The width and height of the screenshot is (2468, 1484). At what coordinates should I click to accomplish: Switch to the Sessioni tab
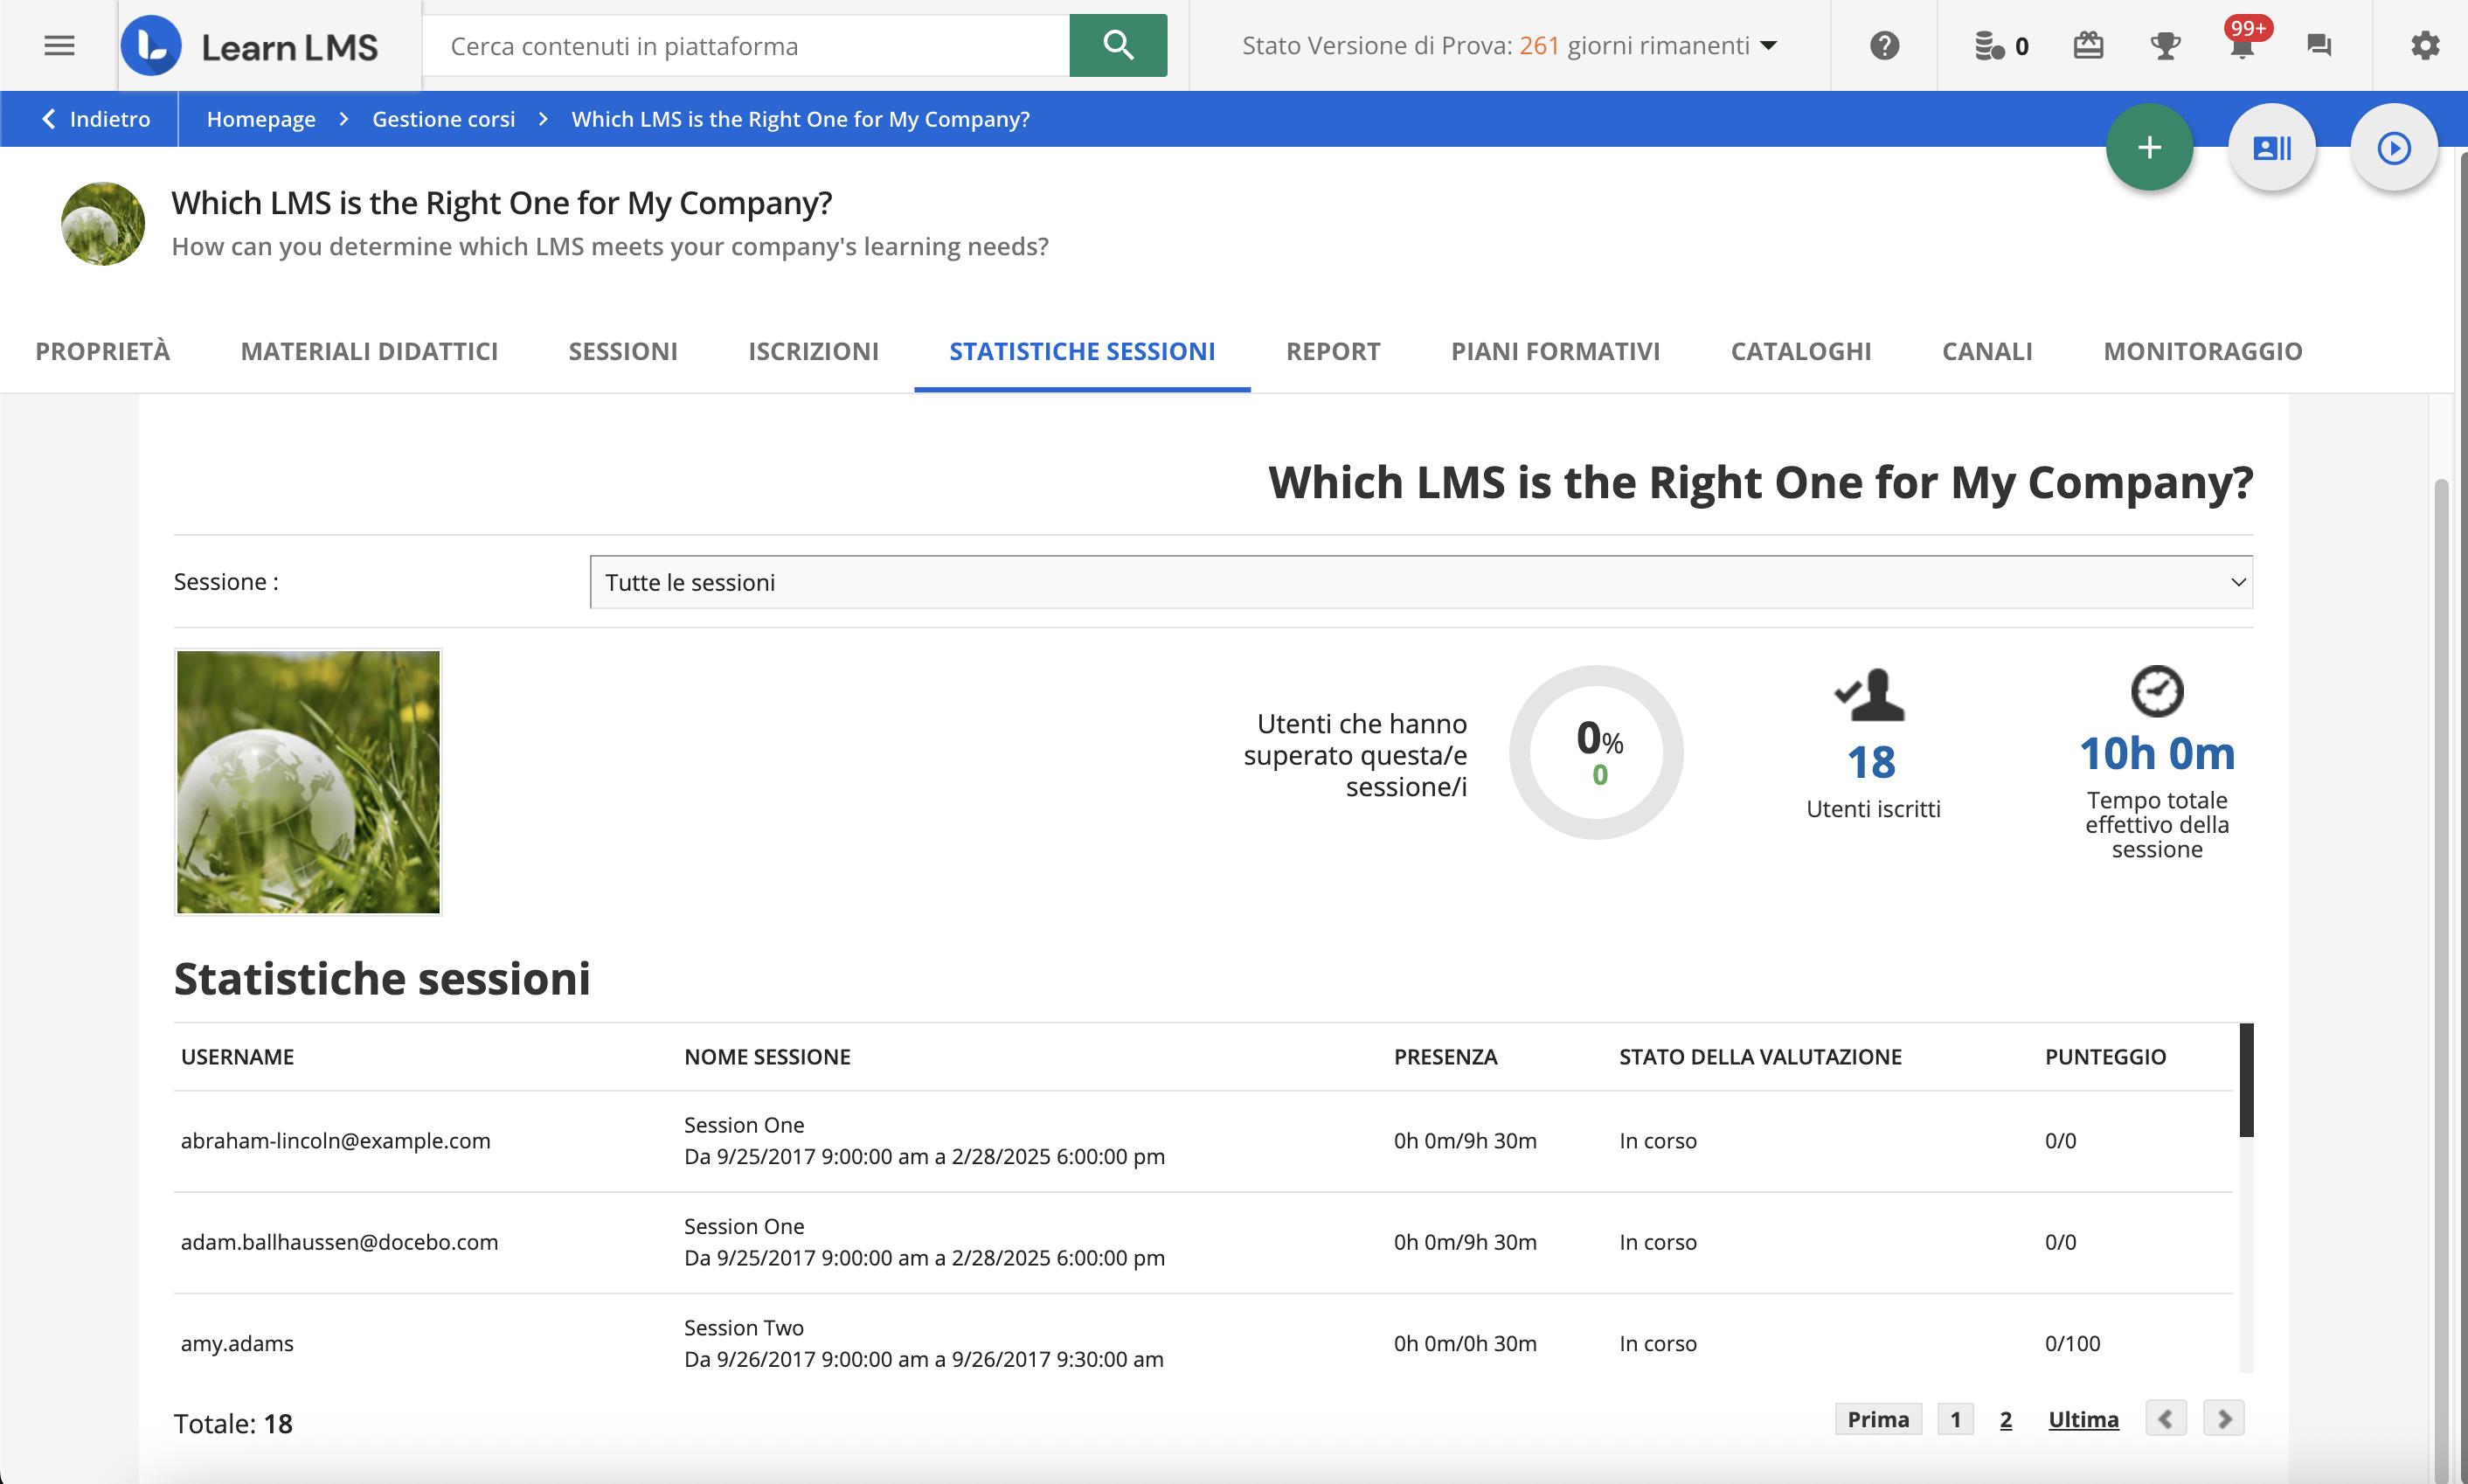click(x=623, y=351)
